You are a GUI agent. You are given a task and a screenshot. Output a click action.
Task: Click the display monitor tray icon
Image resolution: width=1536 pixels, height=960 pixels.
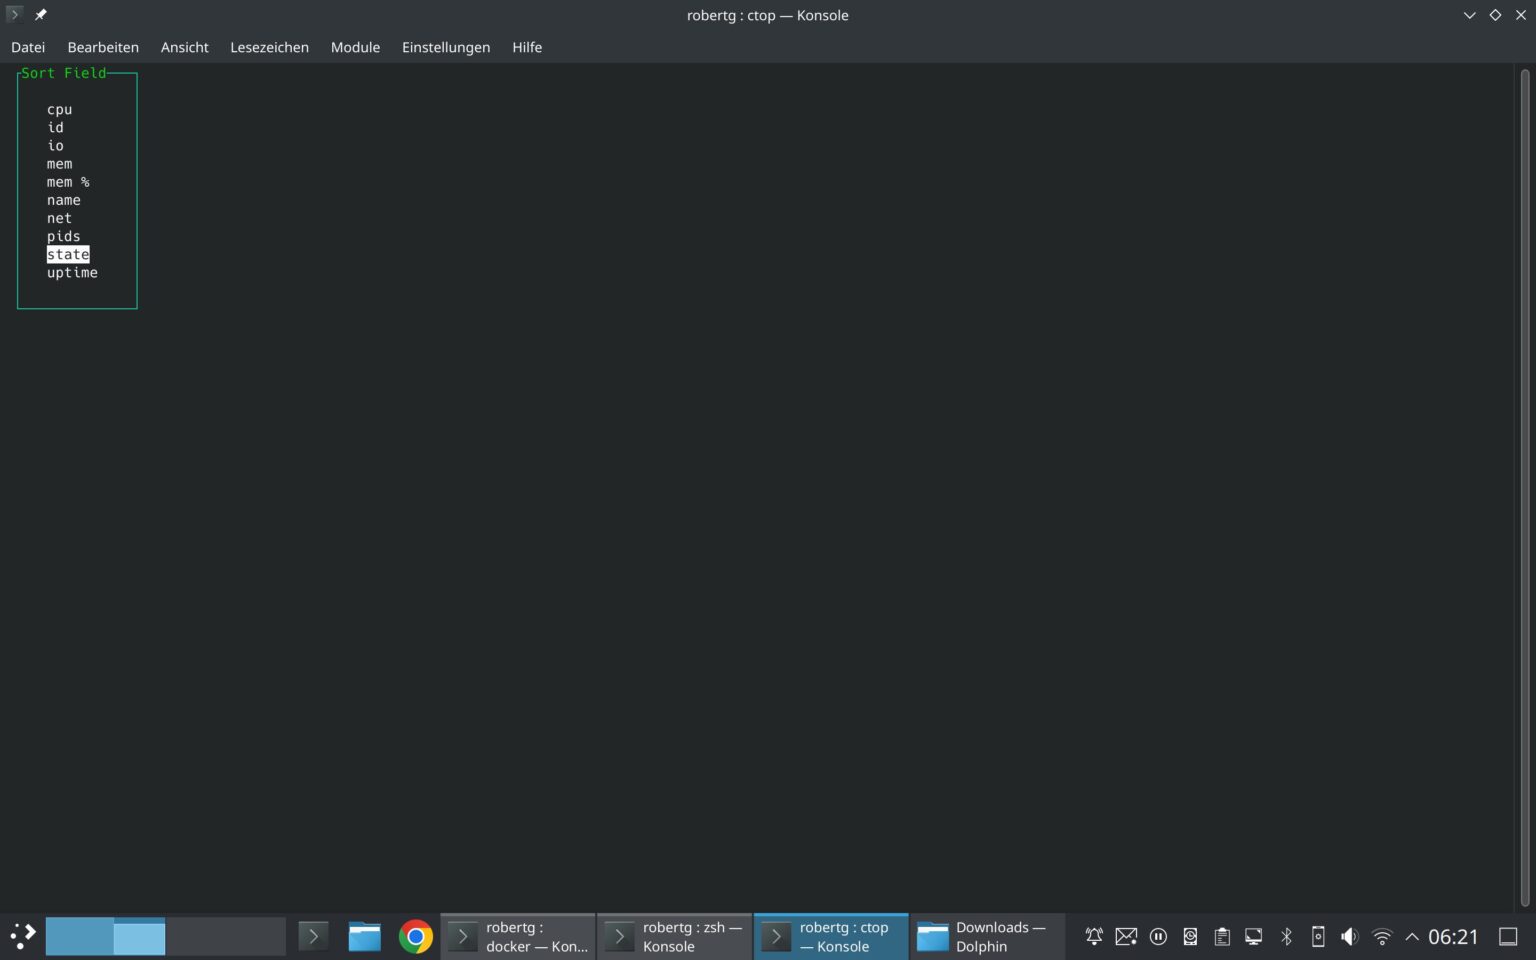click(1254, 937)
